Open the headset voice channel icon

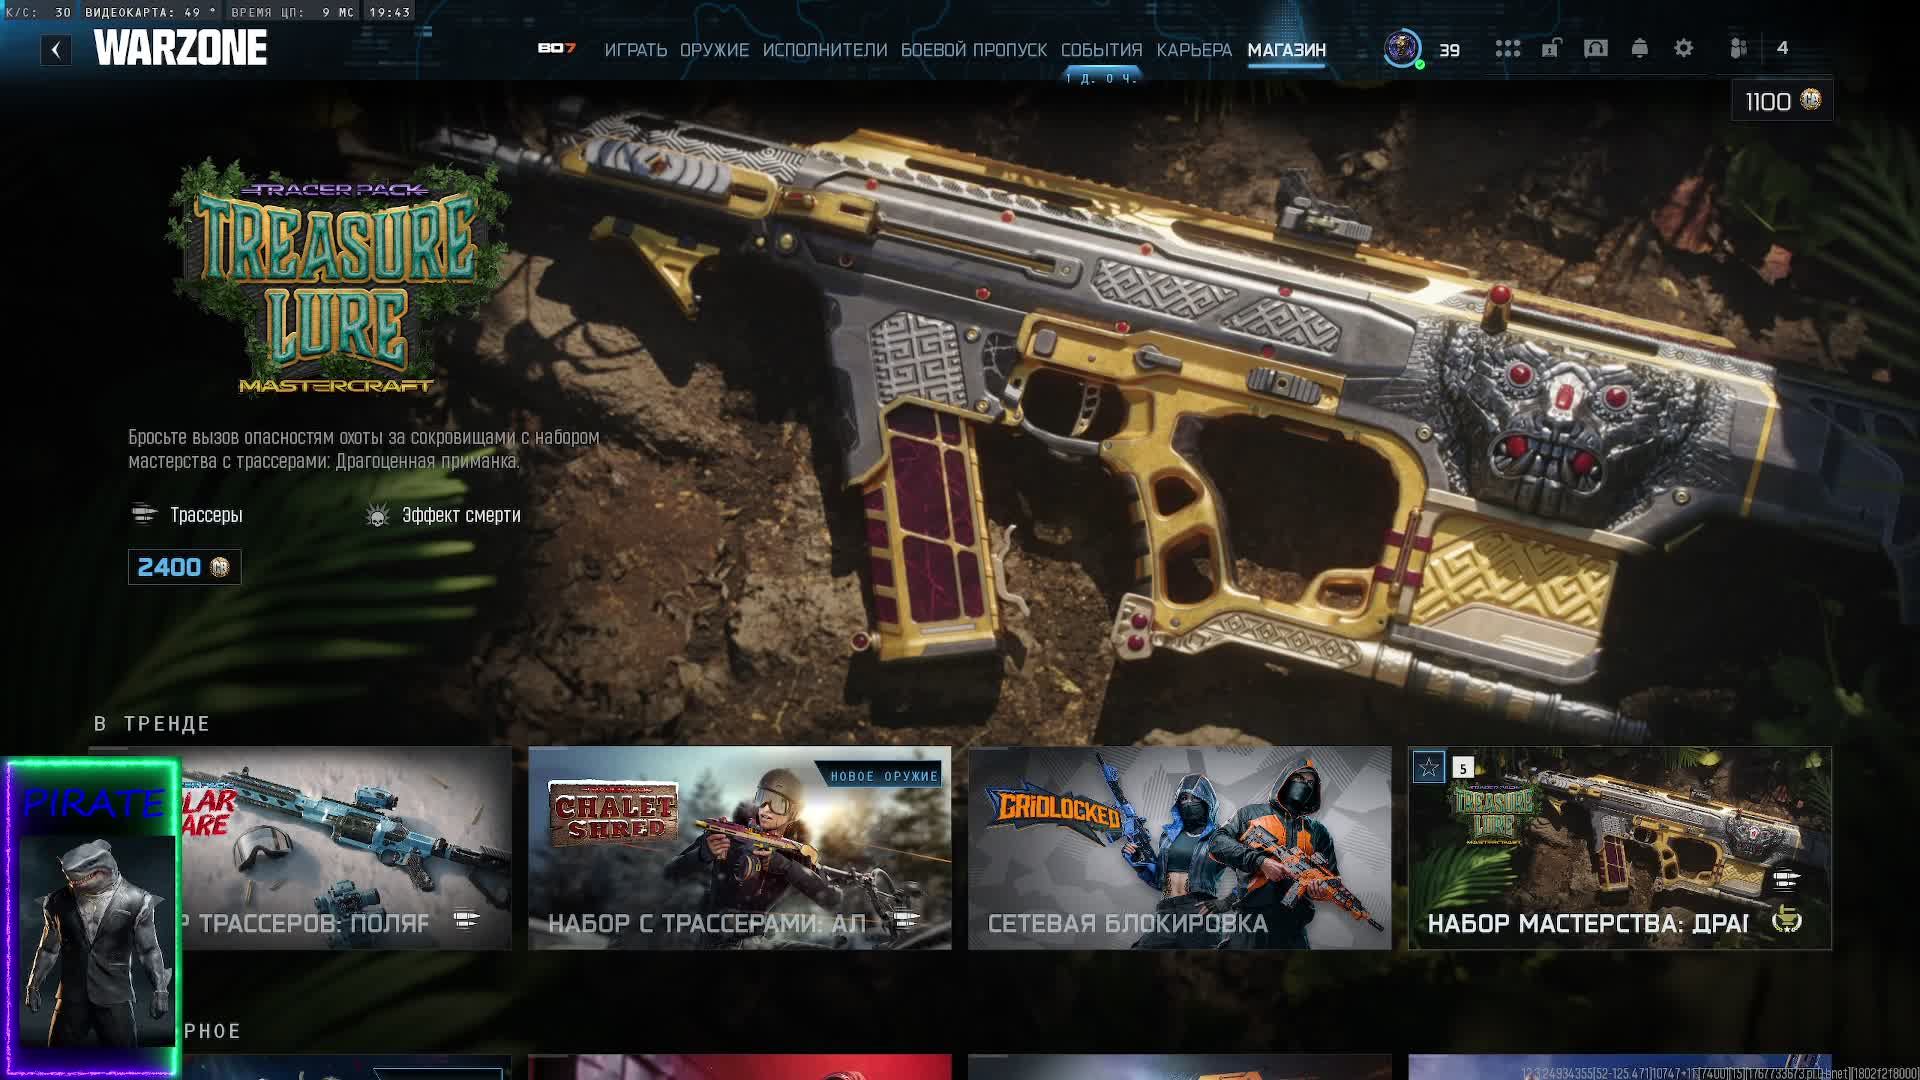(x=1595, y=48)
